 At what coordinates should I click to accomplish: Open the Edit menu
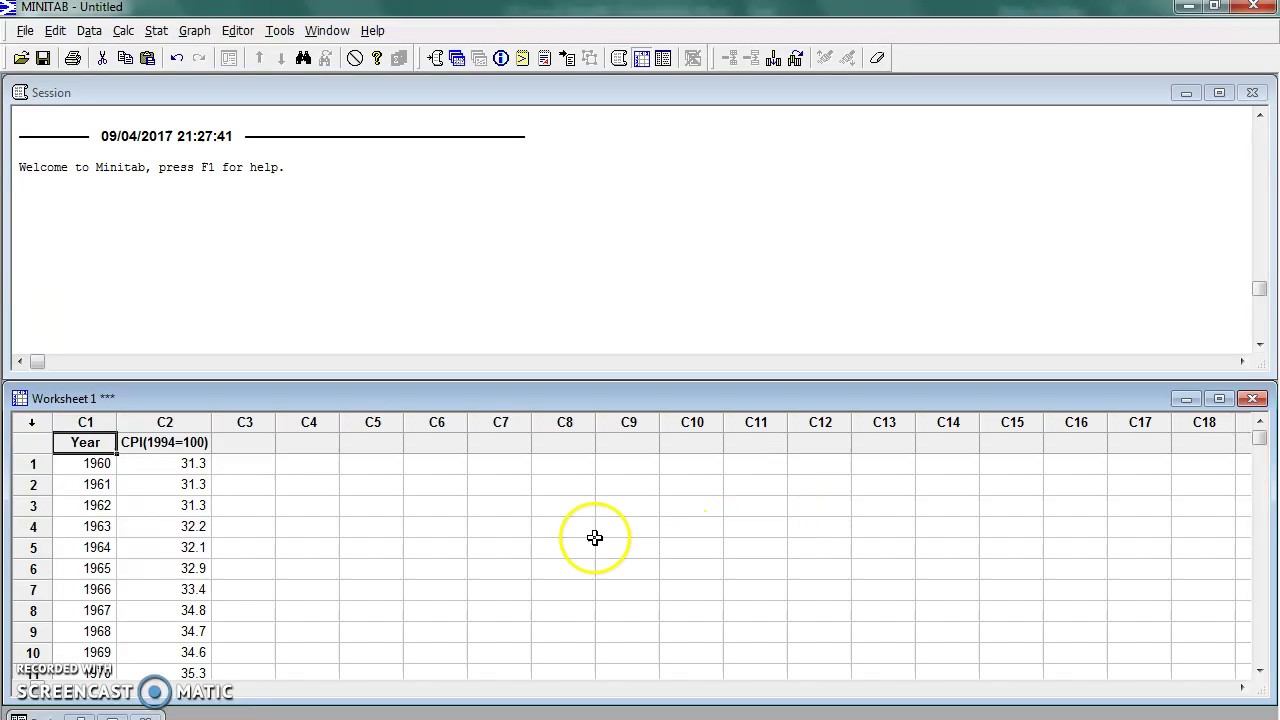[55, 31]
